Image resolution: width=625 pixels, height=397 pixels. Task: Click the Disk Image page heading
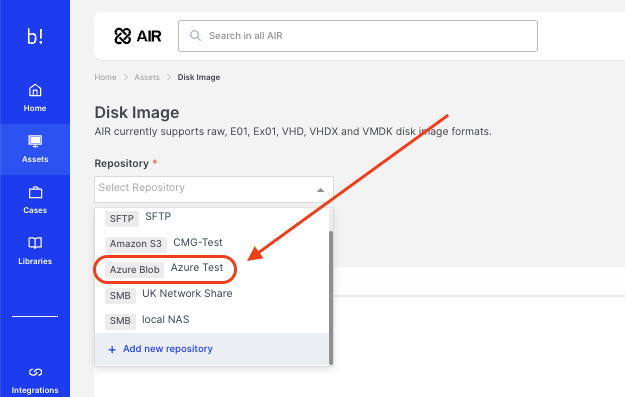[x=137, y=112]
